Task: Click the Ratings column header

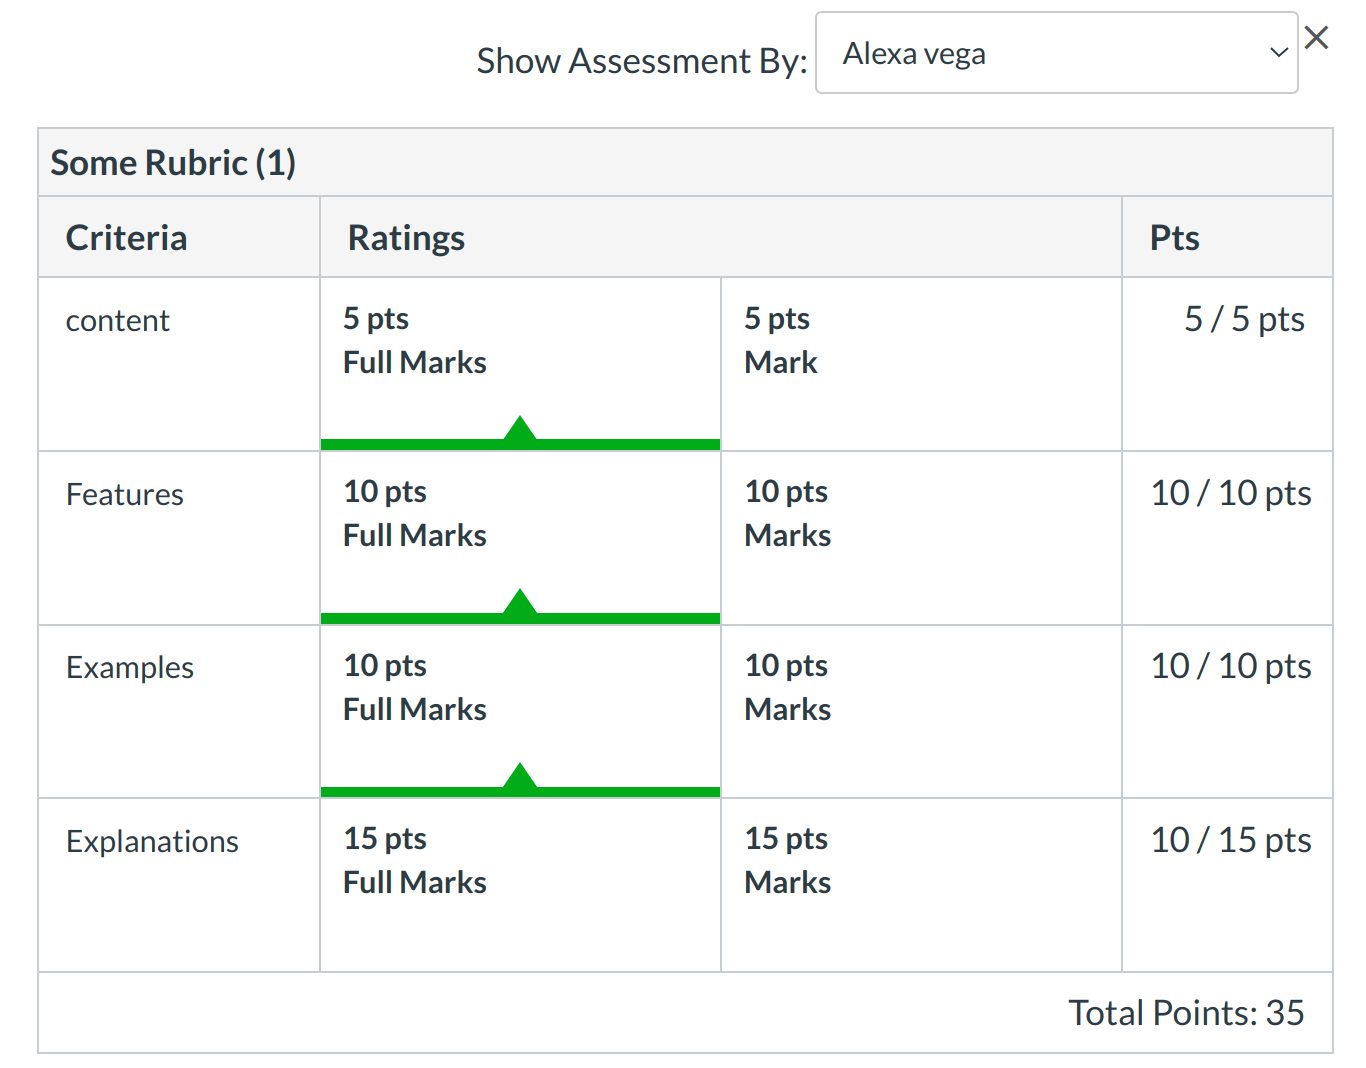Action: 406,239
